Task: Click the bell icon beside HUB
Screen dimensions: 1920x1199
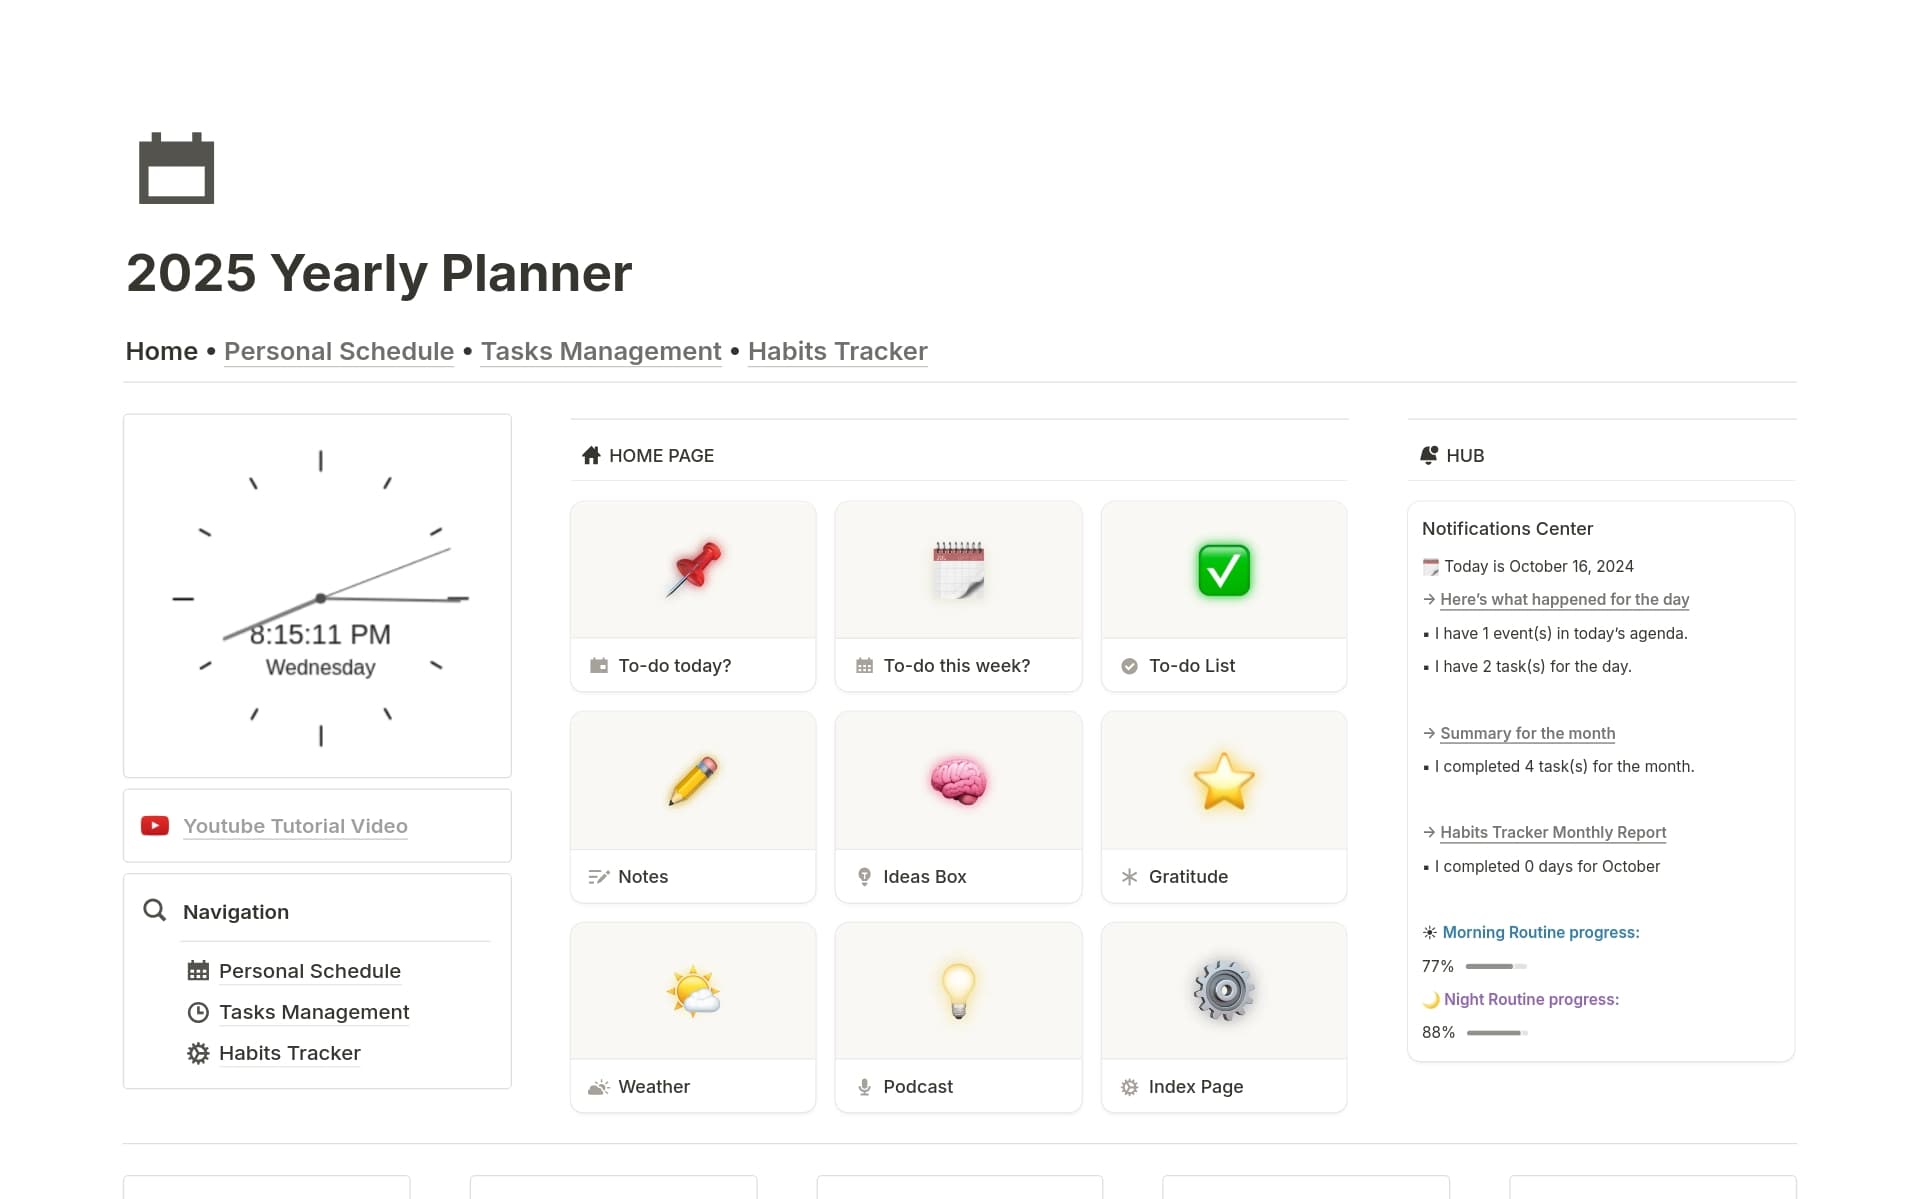Action: [1427, 455]
